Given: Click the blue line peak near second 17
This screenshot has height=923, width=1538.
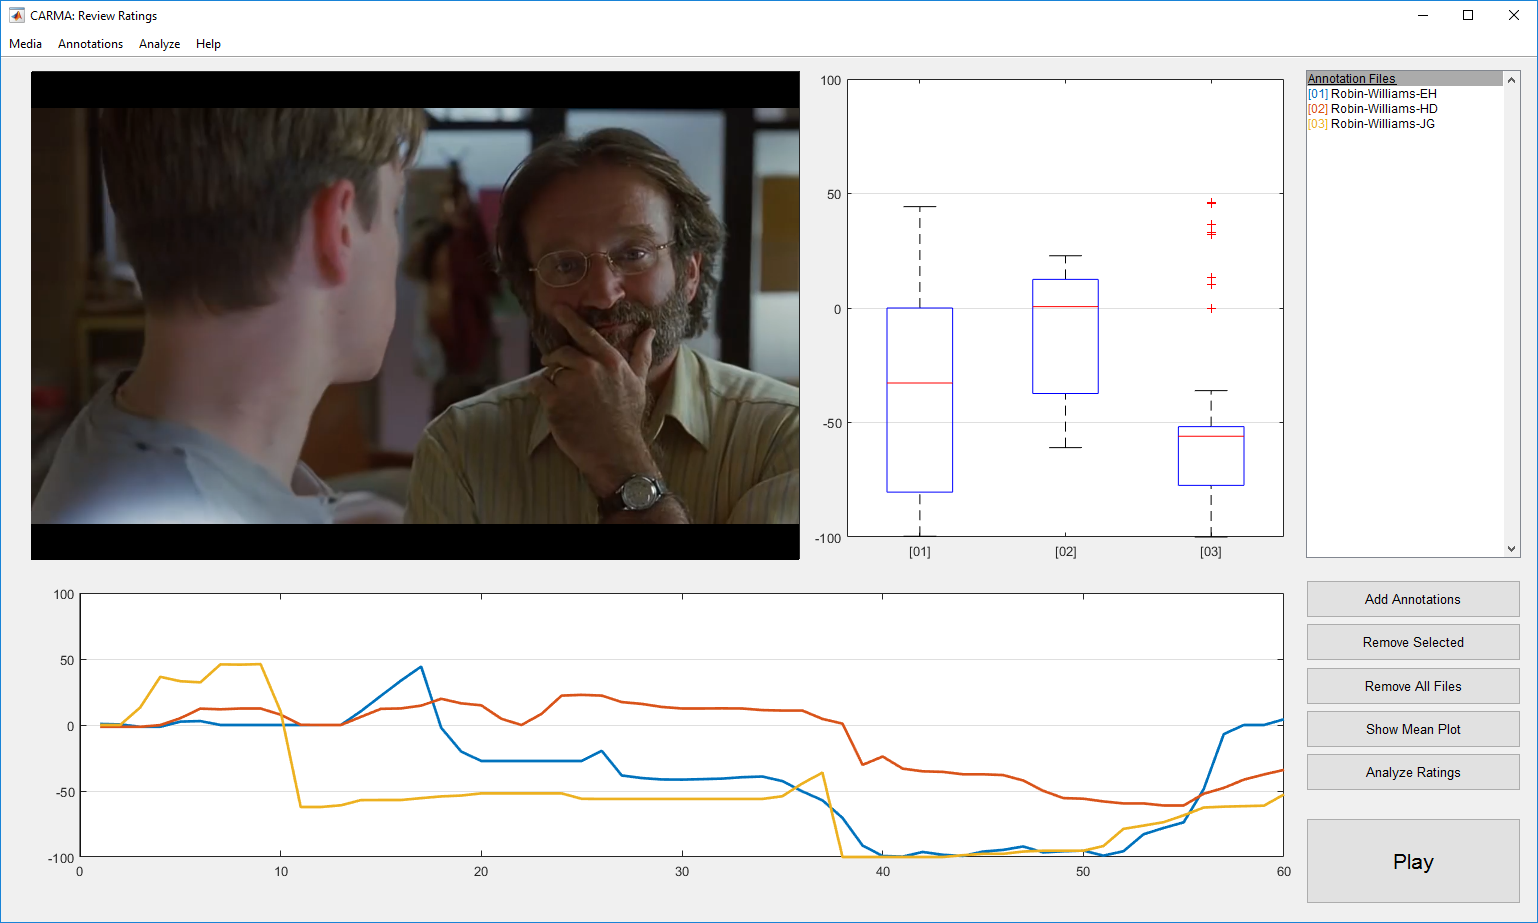Looking at the screenshot, I should point(421,667).
